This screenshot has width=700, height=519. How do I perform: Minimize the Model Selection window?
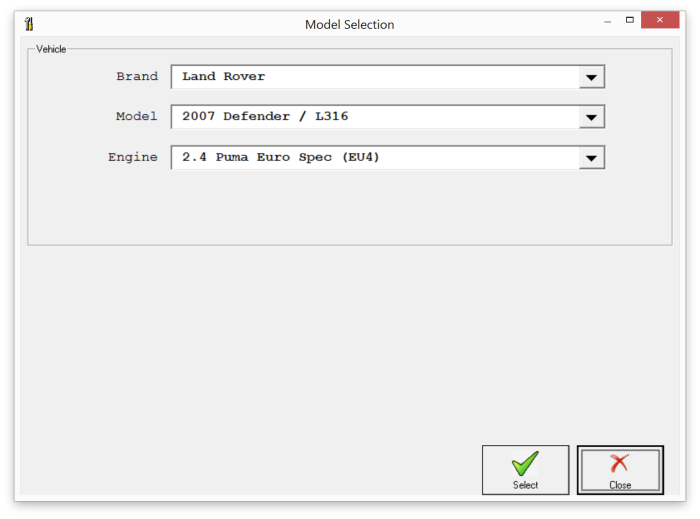(x=607, y=21)
